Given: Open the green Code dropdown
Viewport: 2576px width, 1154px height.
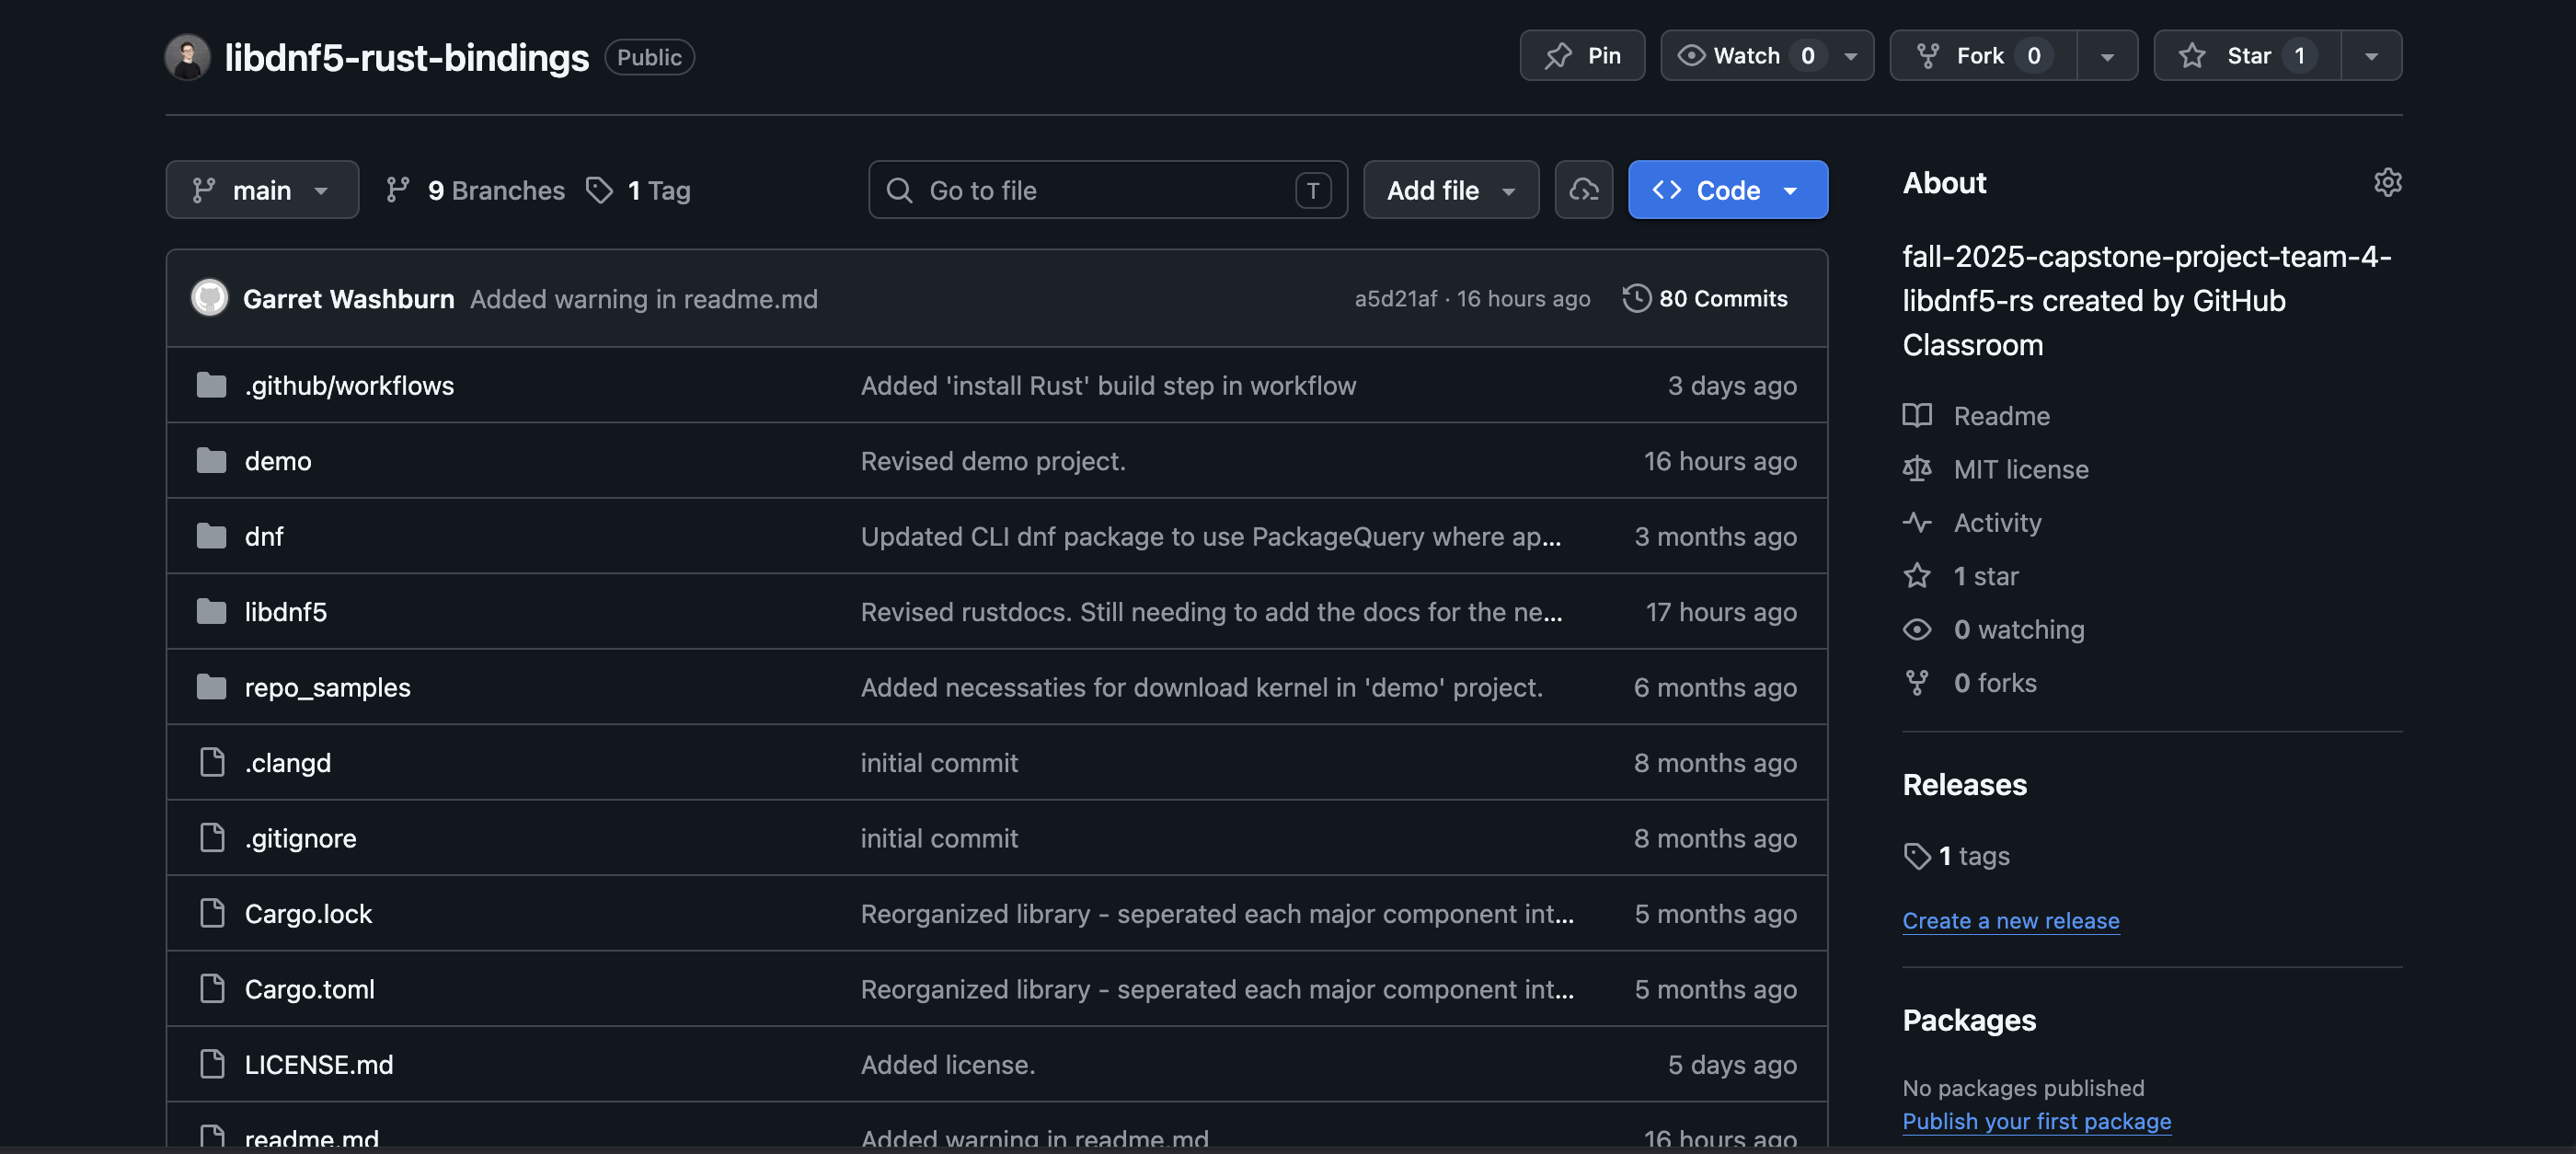Looking at the screenshot, I should click(1728, 190).
